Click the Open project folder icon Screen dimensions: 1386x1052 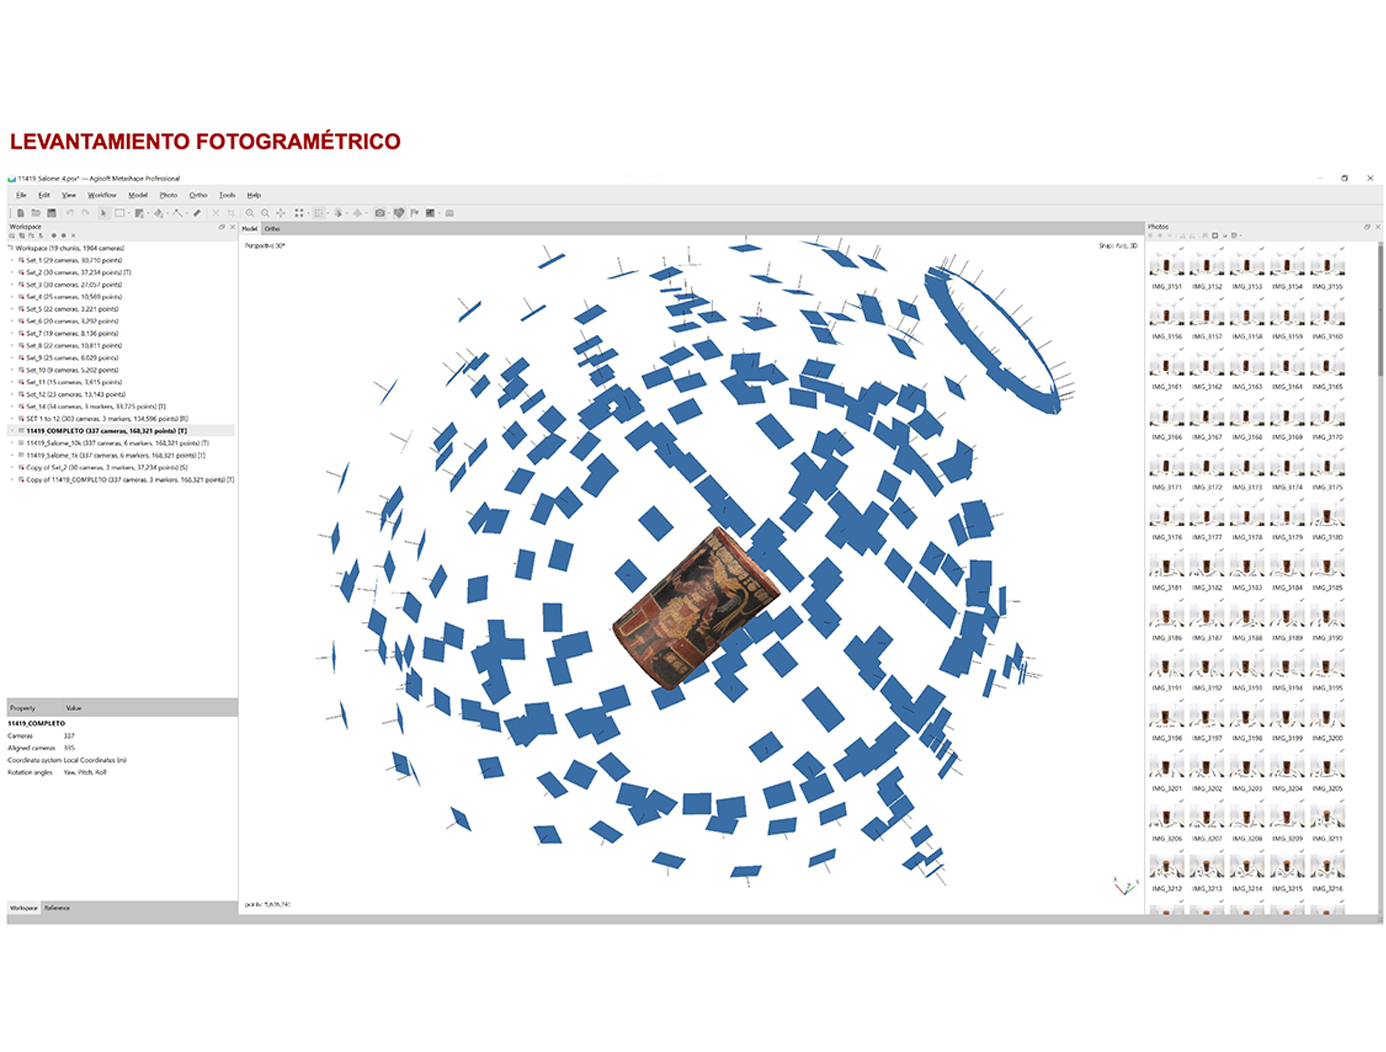click(x=36, y=213)
